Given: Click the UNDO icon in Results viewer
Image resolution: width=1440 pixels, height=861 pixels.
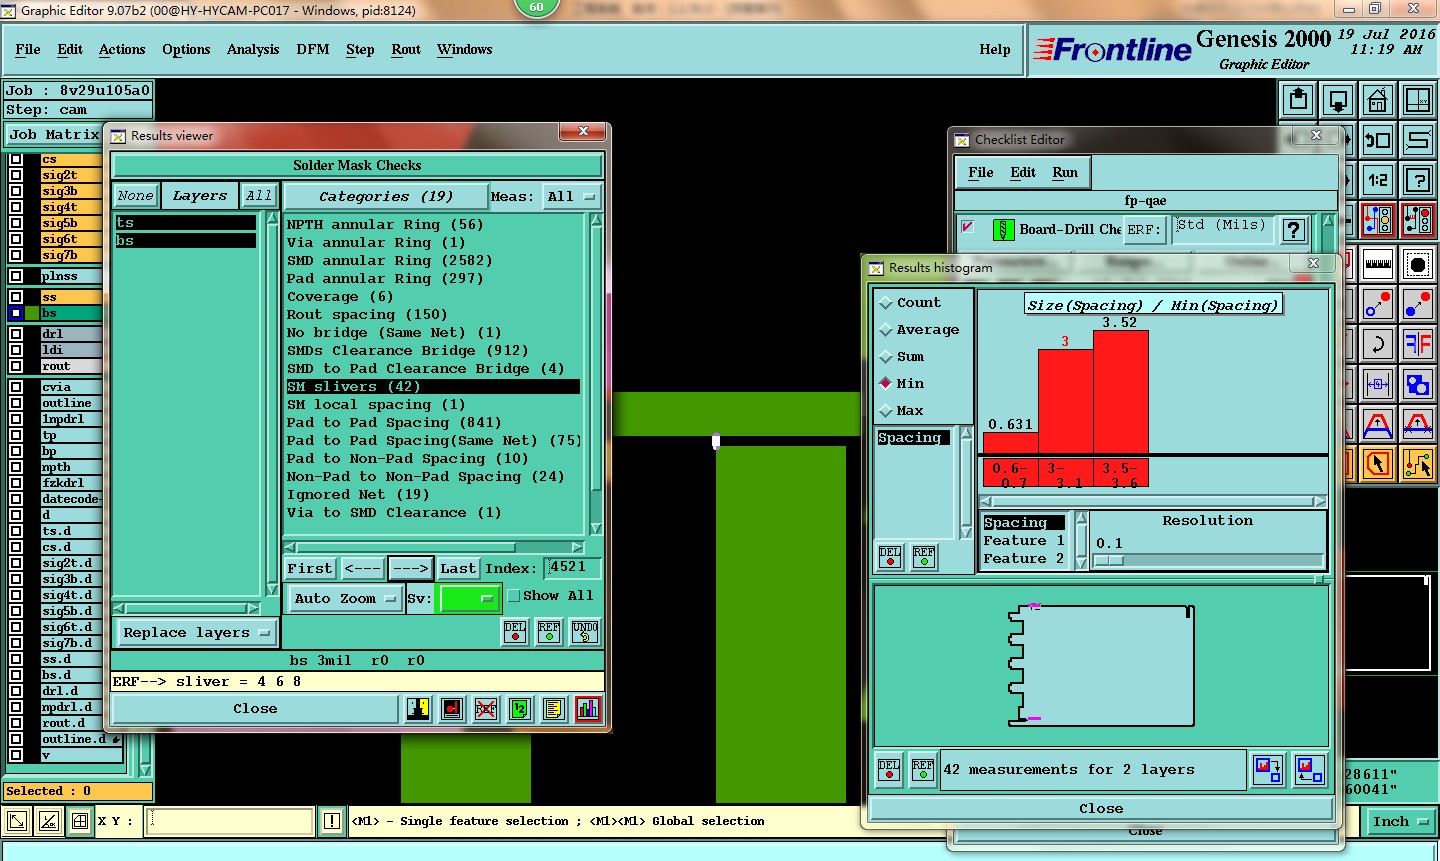Looking at the screenshot, I should click(x=585, y=632).
